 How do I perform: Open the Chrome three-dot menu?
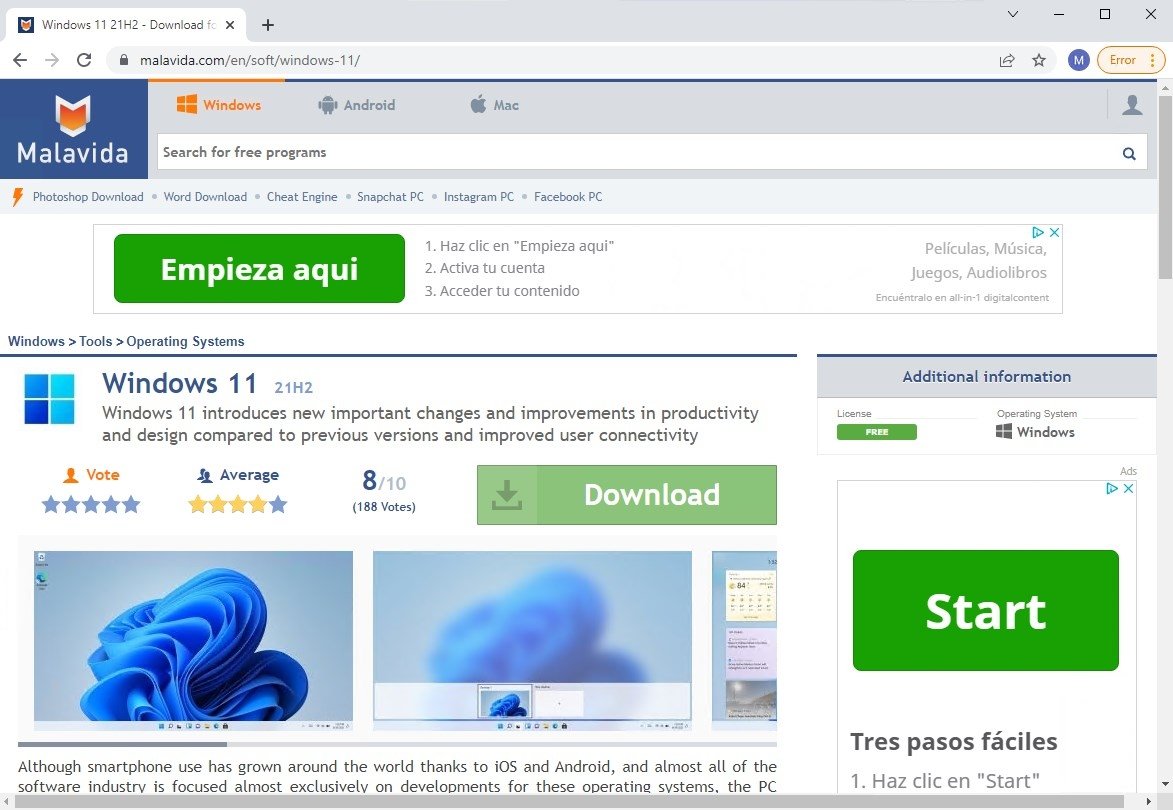tap(1153, 60)
